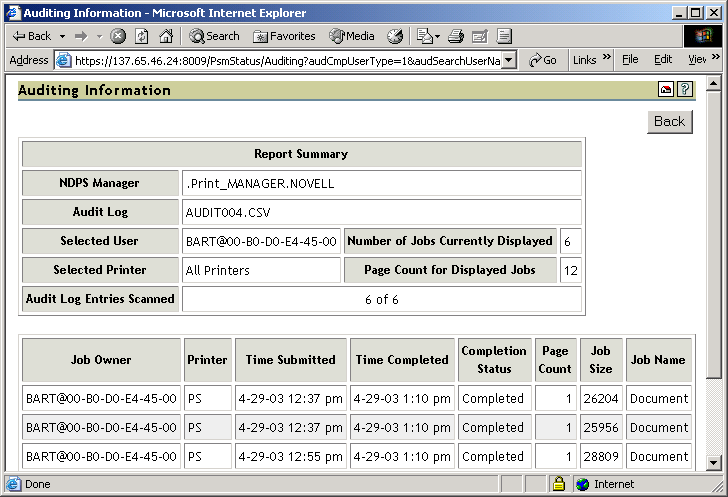Click the Job Size column header
The width and height of the screenshot is (728, 497).
(x=601, y=360)
